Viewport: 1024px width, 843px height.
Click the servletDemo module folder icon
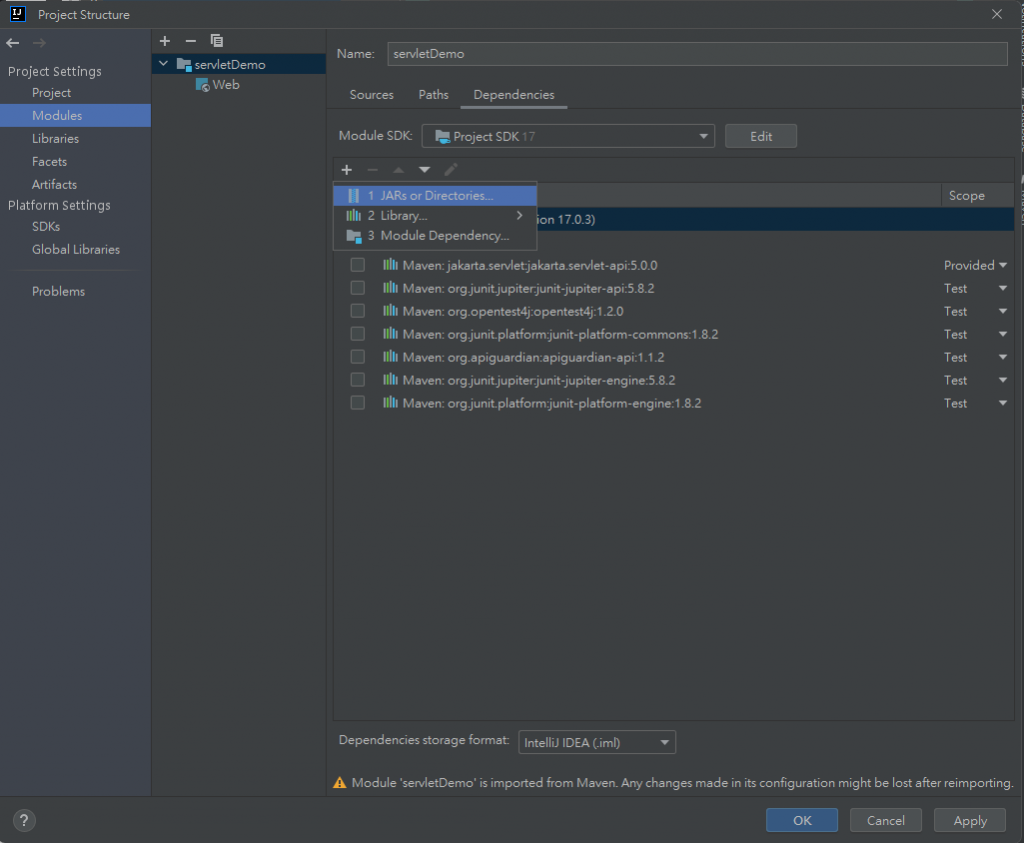click(184, 65)
